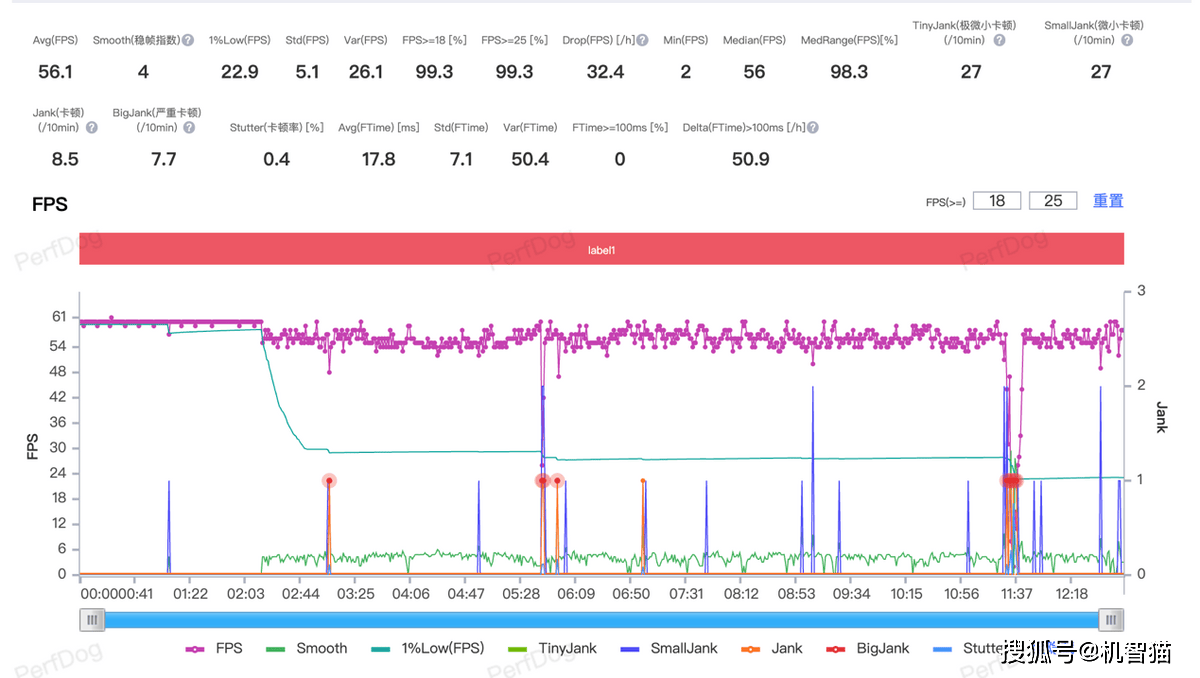Click the SmallJank(微小卡顿) question mark icon

(x=1127, y=41)
